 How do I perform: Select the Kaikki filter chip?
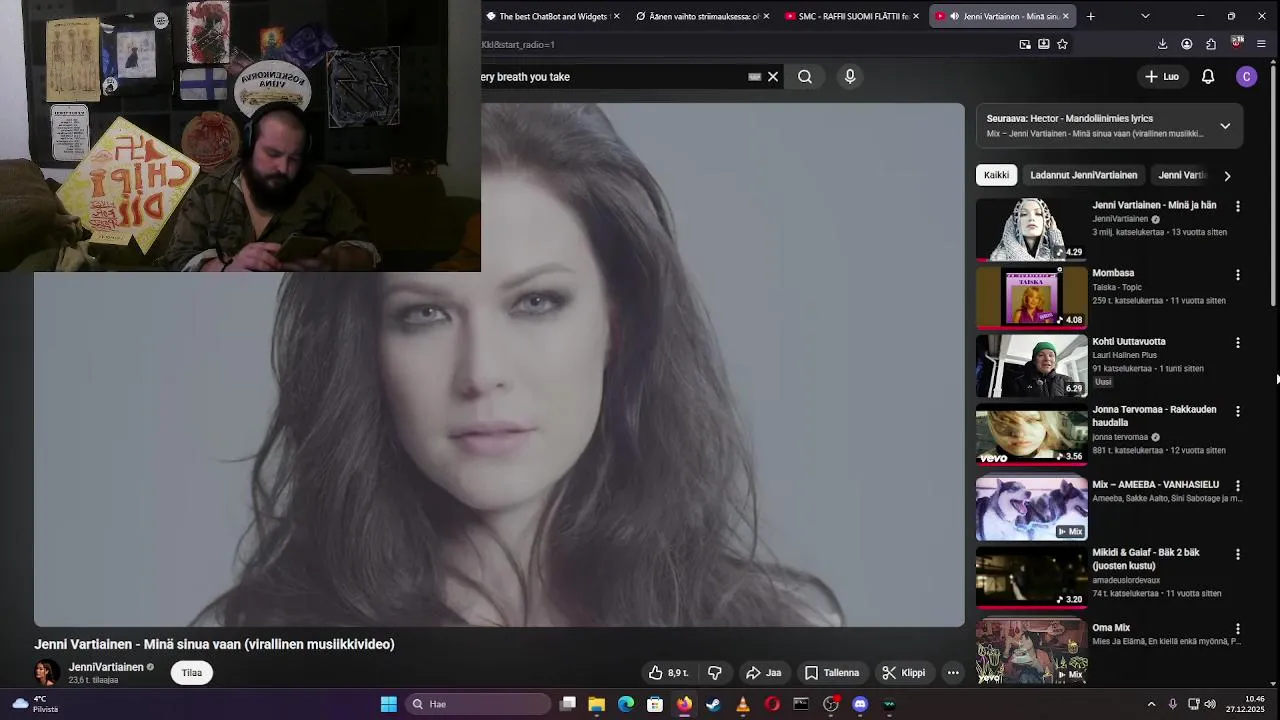[996, 175]
